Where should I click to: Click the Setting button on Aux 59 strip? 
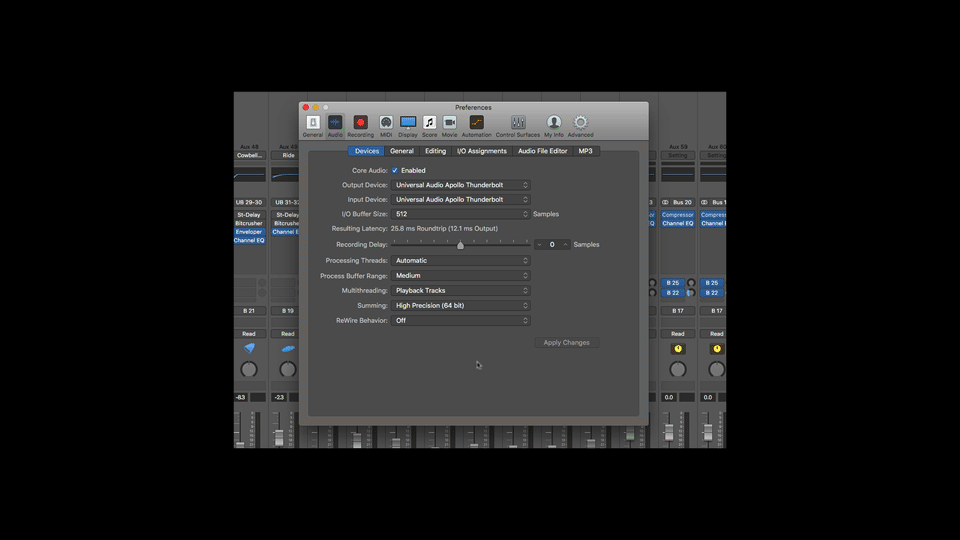677,156
